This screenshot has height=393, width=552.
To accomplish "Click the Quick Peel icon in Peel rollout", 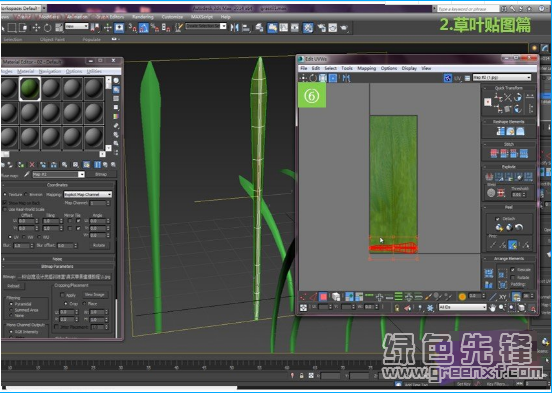I will (499, 227).
